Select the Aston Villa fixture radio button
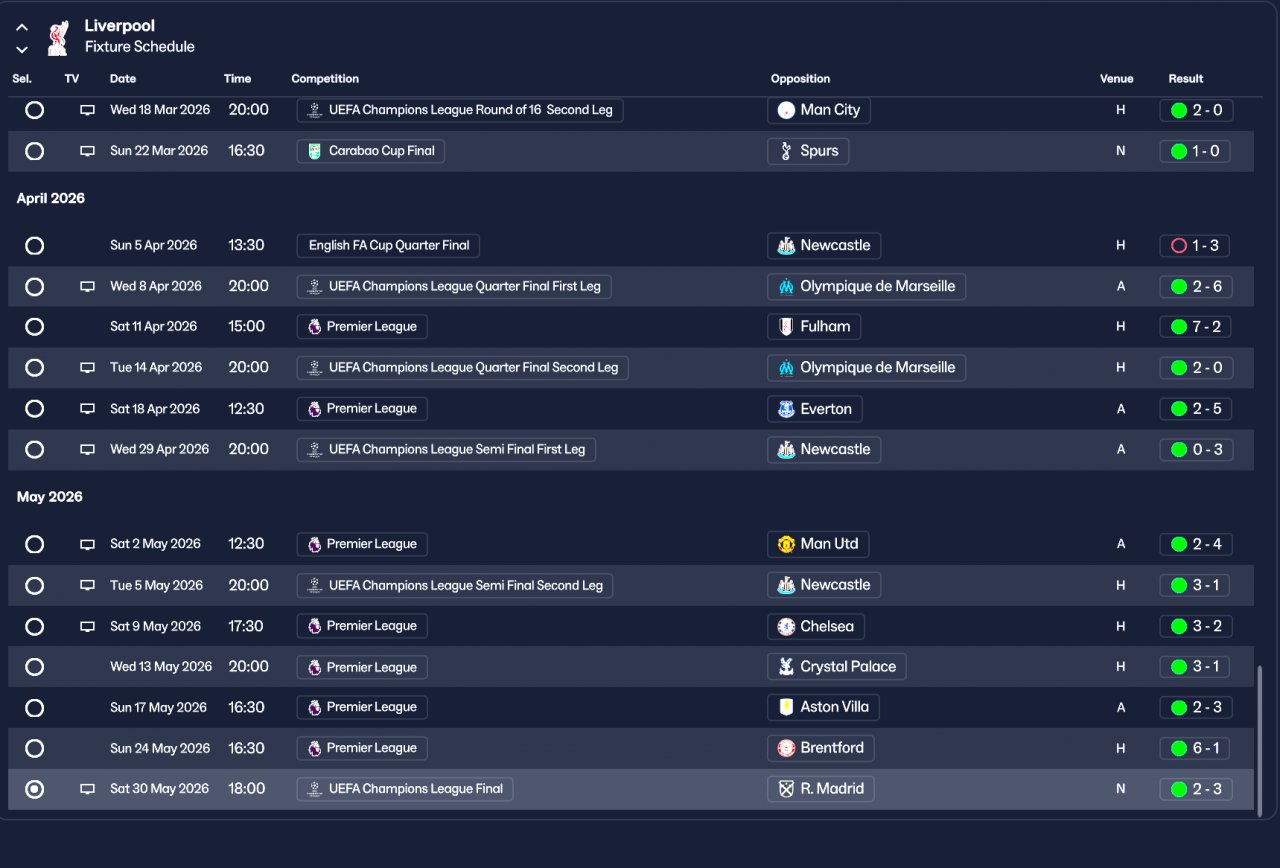Screen dimensions: 1280x868 (x=34, y=708)
